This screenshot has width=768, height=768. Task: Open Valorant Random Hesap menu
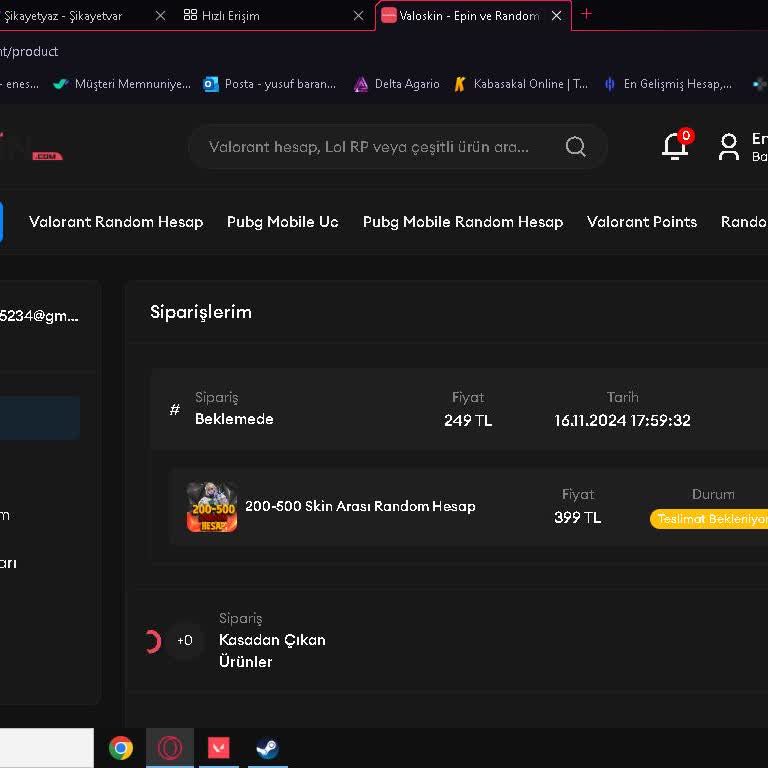116,222
